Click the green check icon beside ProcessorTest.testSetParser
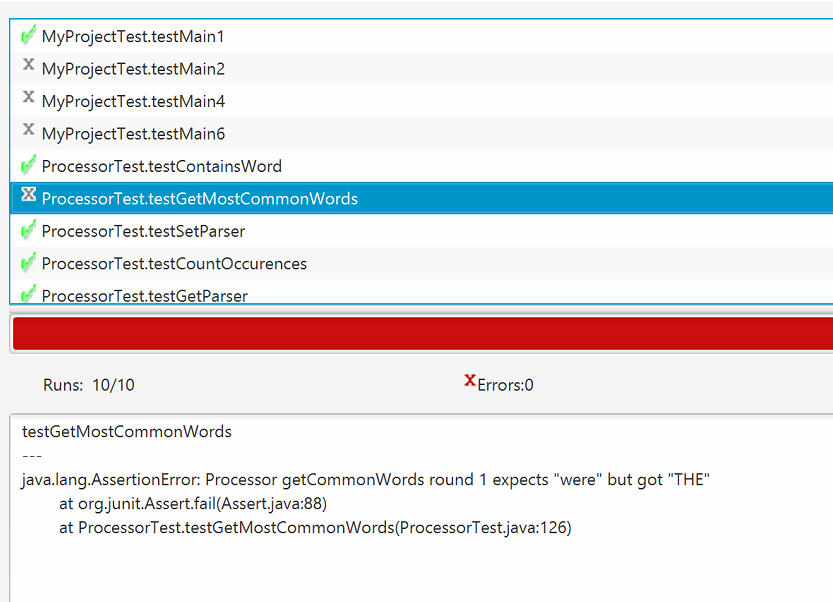This screenshot has height=602, width=833. [x=28, y=230]
